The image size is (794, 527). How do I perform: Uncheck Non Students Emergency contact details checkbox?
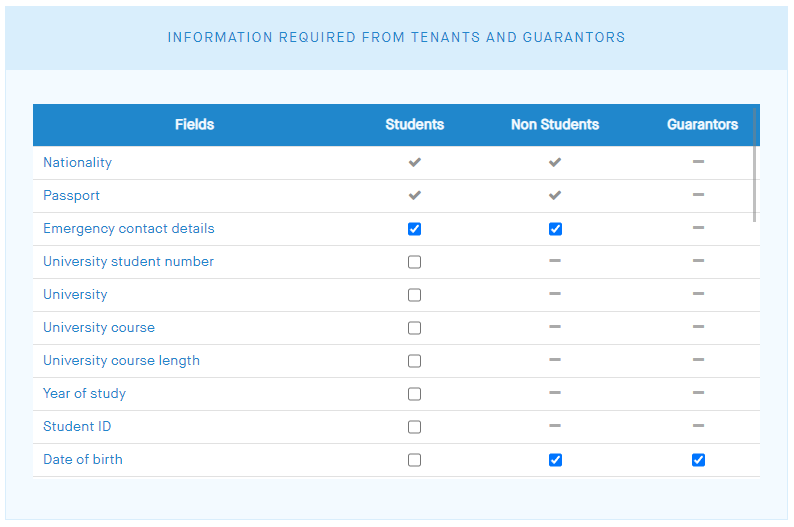pos(555,229)
